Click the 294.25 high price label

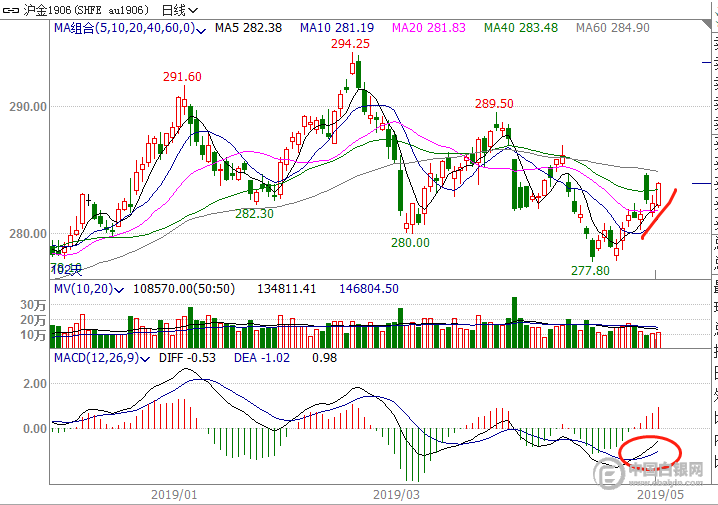(x=350, y=43)
